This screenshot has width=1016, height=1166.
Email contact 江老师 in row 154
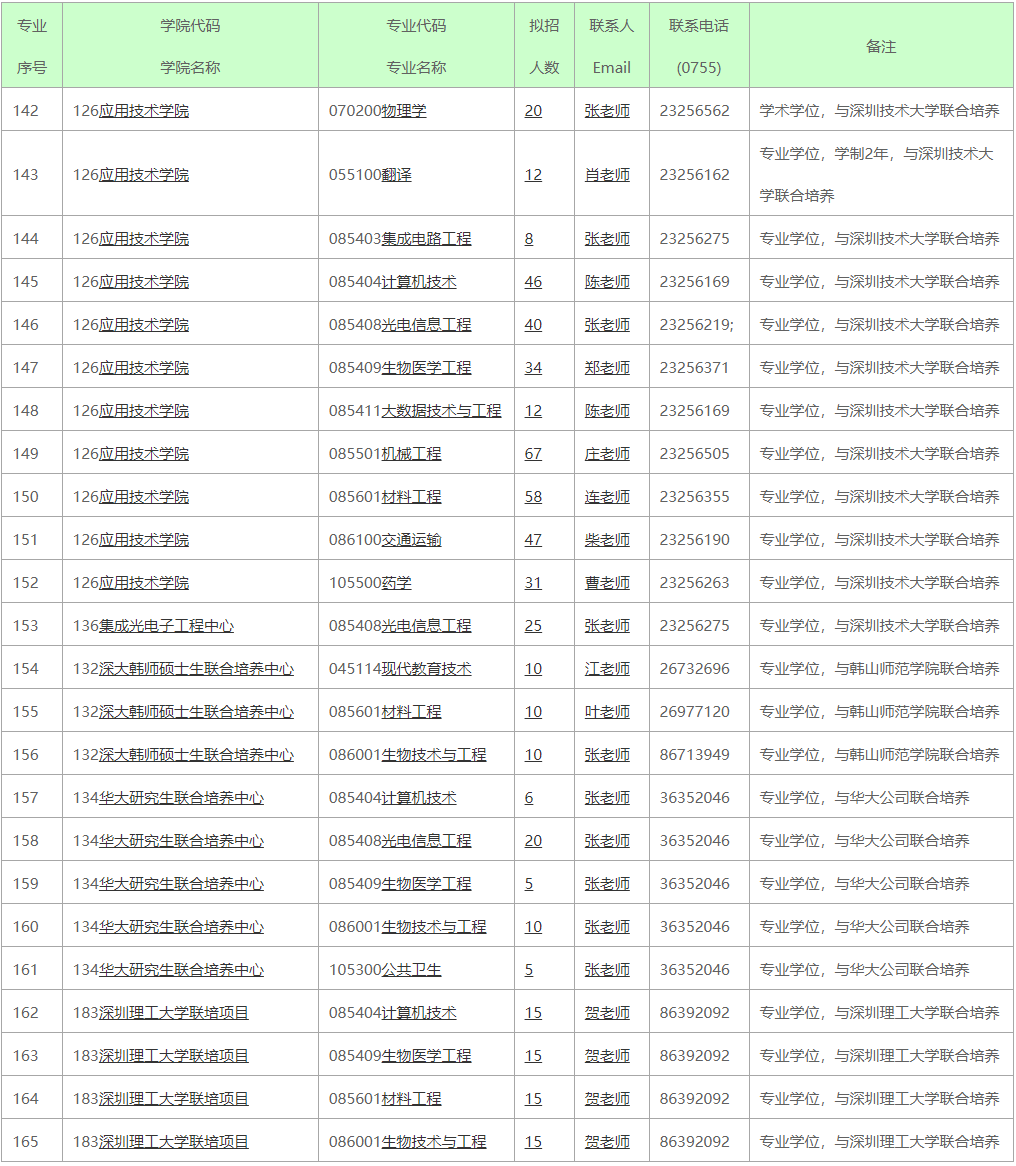coord(607,669)
